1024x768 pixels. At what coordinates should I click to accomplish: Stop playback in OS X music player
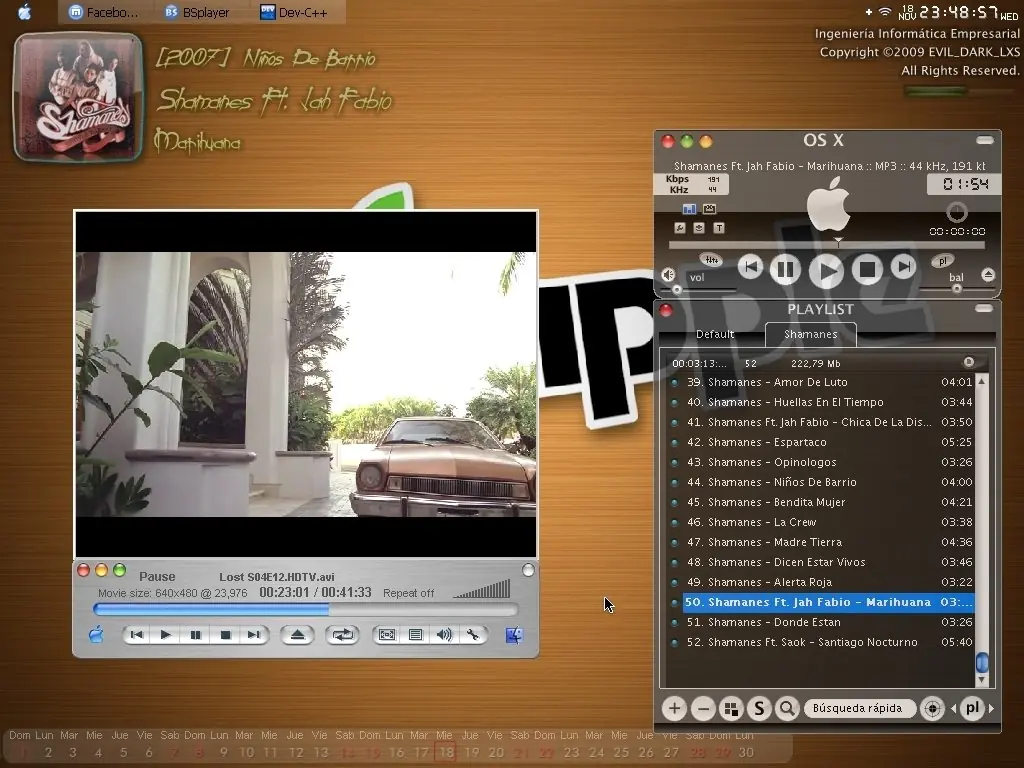coord(867,269)
